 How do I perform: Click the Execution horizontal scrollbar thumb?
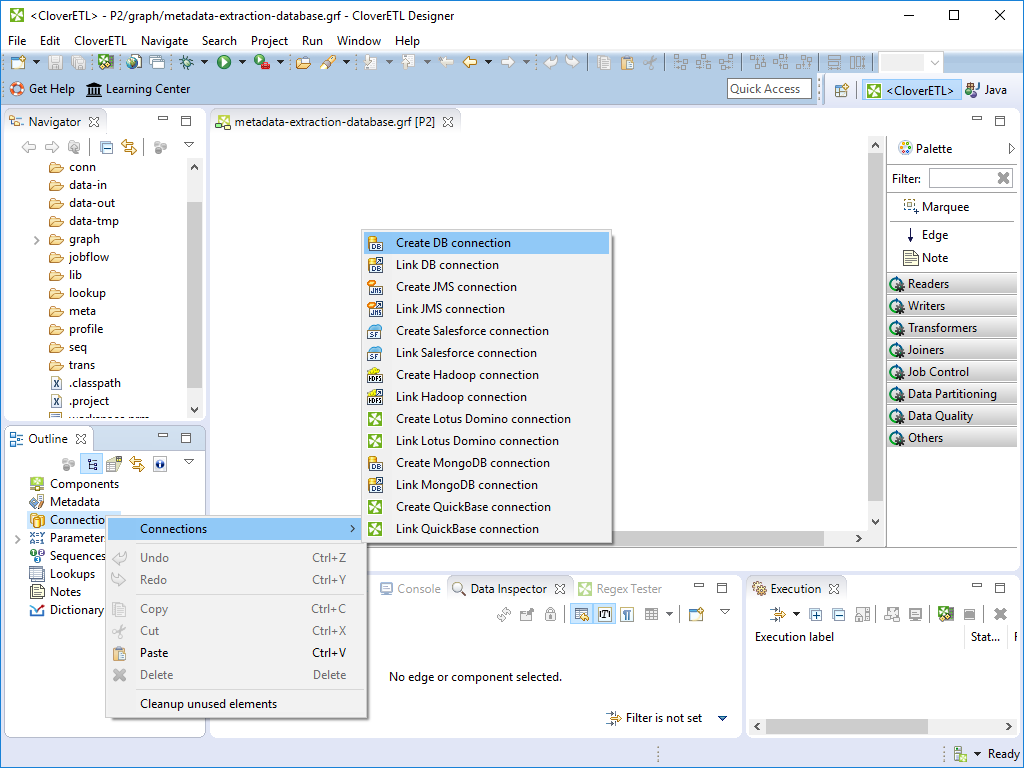(846, 726)
